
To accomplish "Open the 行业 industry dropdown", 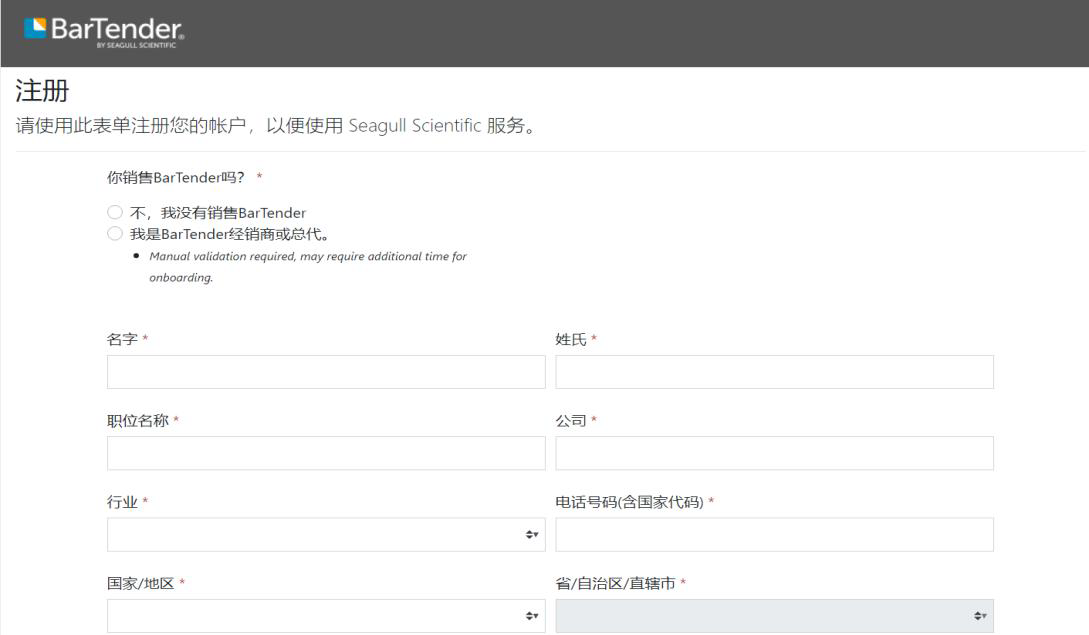I will (x=326, y=534).
